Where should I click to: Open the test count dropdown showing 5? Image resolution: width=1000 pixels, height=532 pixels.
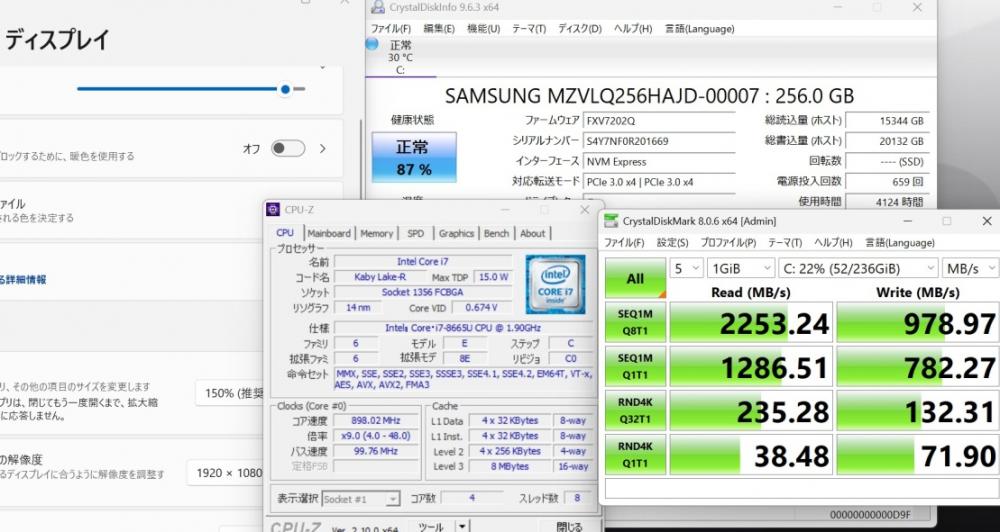[x=686, y=269]
